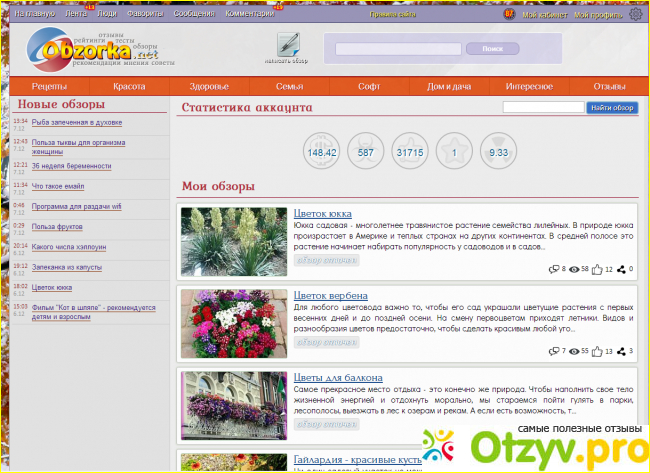The width and height of the screenshot is (650, 473).
Task: Open the Рыба запеченная в духовке link
Action: pos(75,122)
